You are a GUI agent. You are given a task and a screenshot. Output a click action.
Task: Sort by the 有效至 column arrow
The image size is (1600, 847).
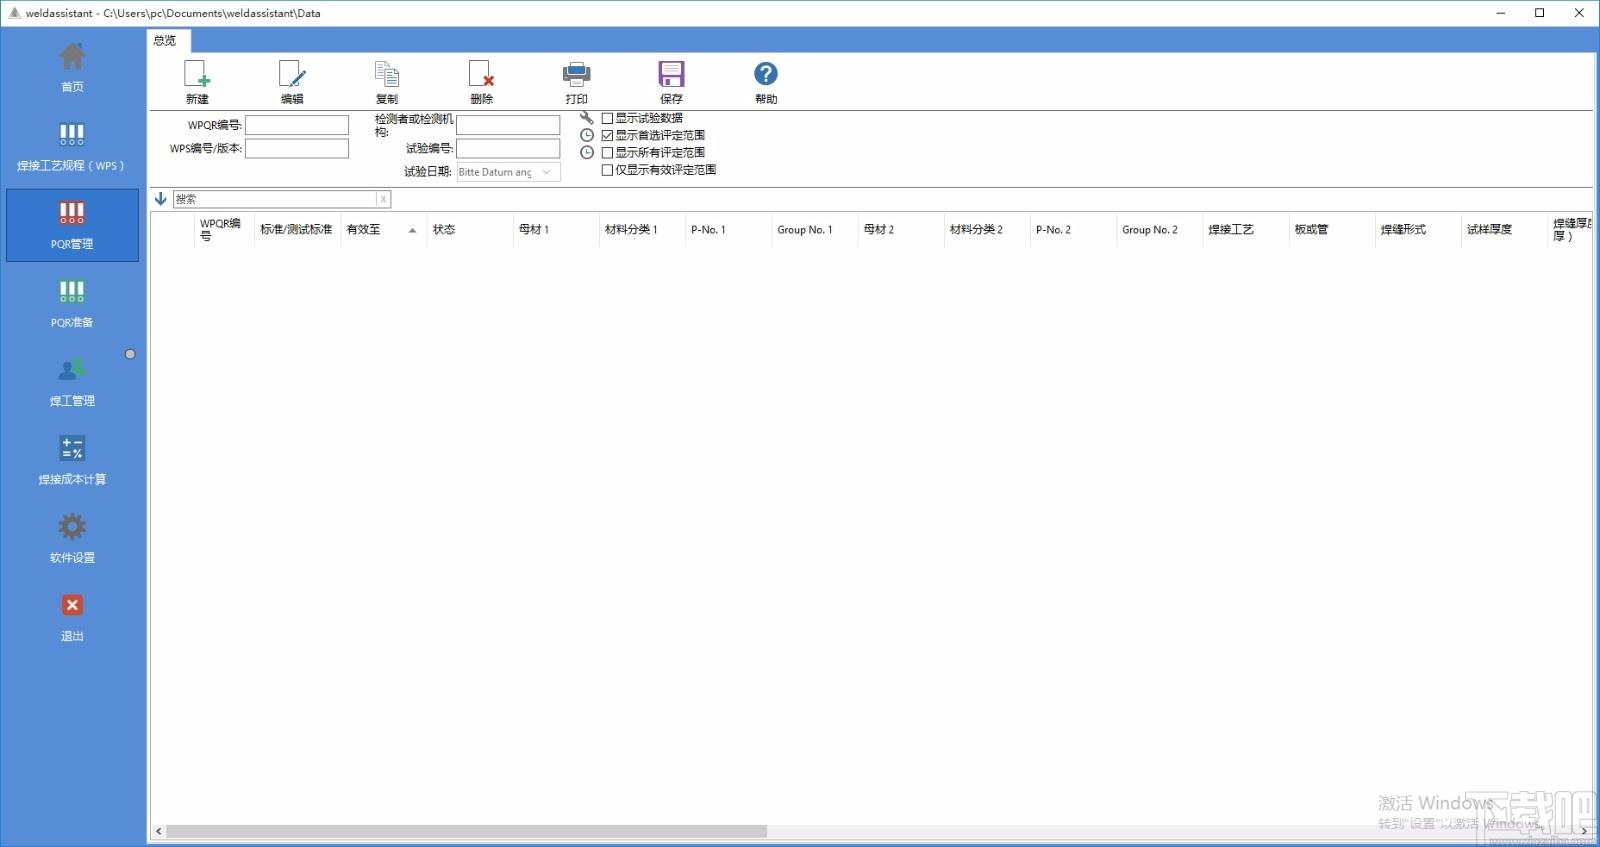412,230
